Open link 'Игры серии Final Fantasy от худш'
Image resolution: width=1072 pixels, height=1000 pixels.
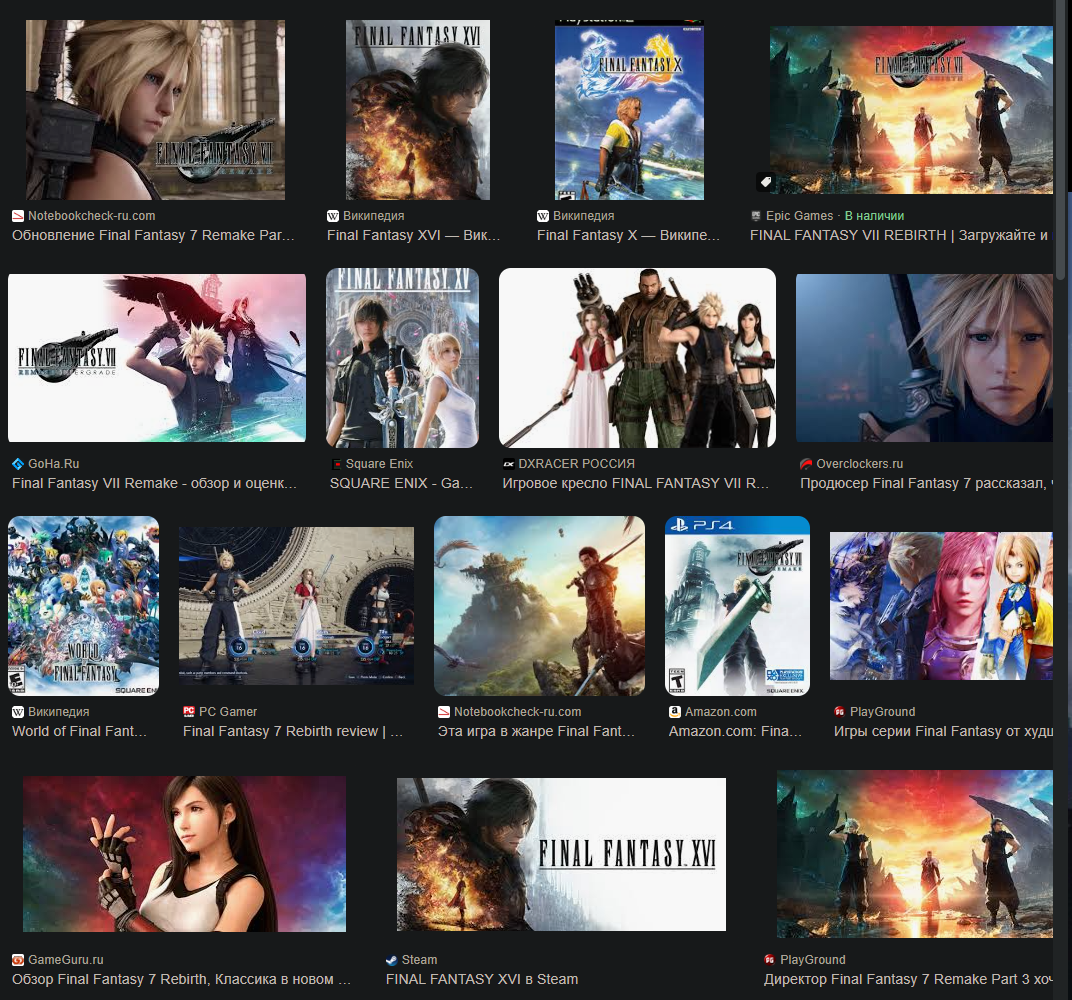943,731
